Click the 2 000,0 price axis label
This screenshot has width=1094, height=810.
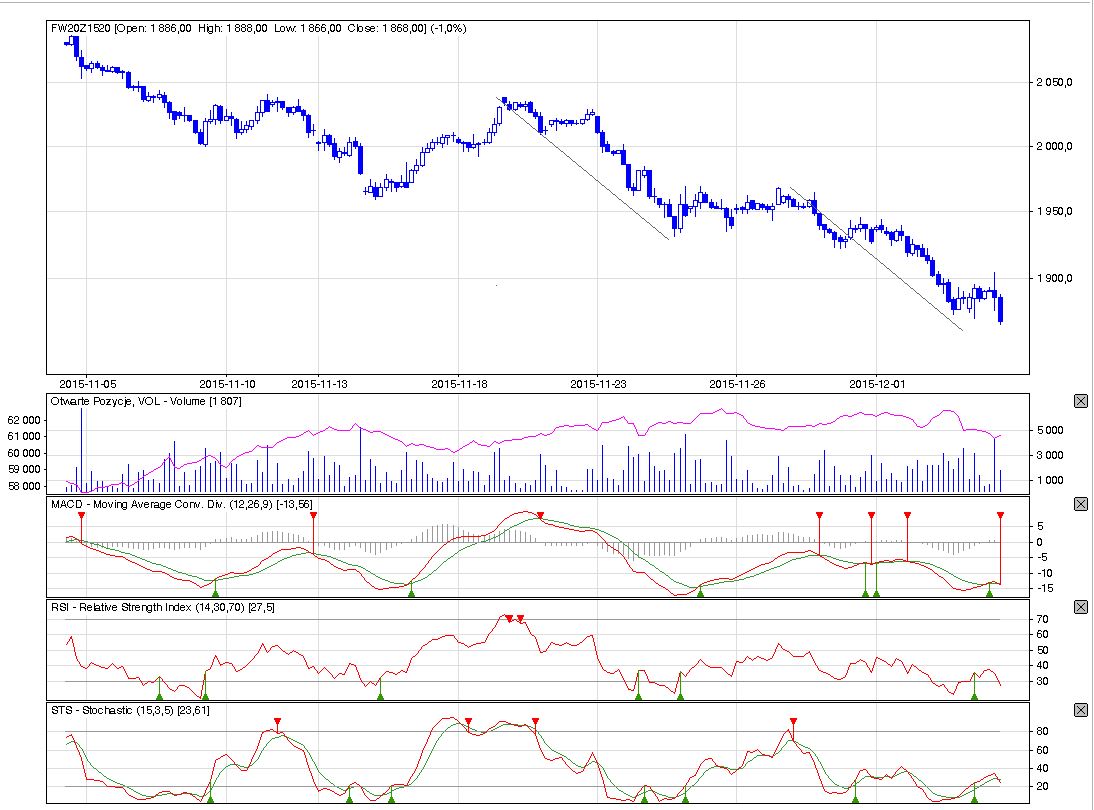(x=1053, y=147)
